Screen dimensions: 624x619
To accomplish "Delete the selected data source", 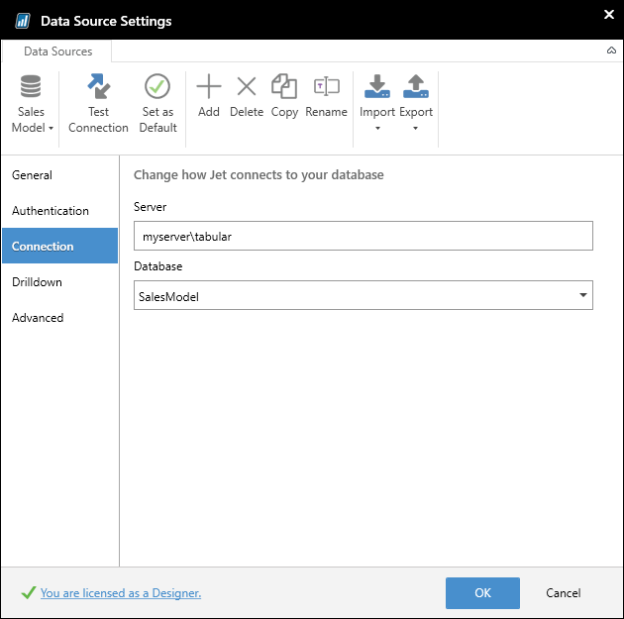I will (x=246, y=96).
